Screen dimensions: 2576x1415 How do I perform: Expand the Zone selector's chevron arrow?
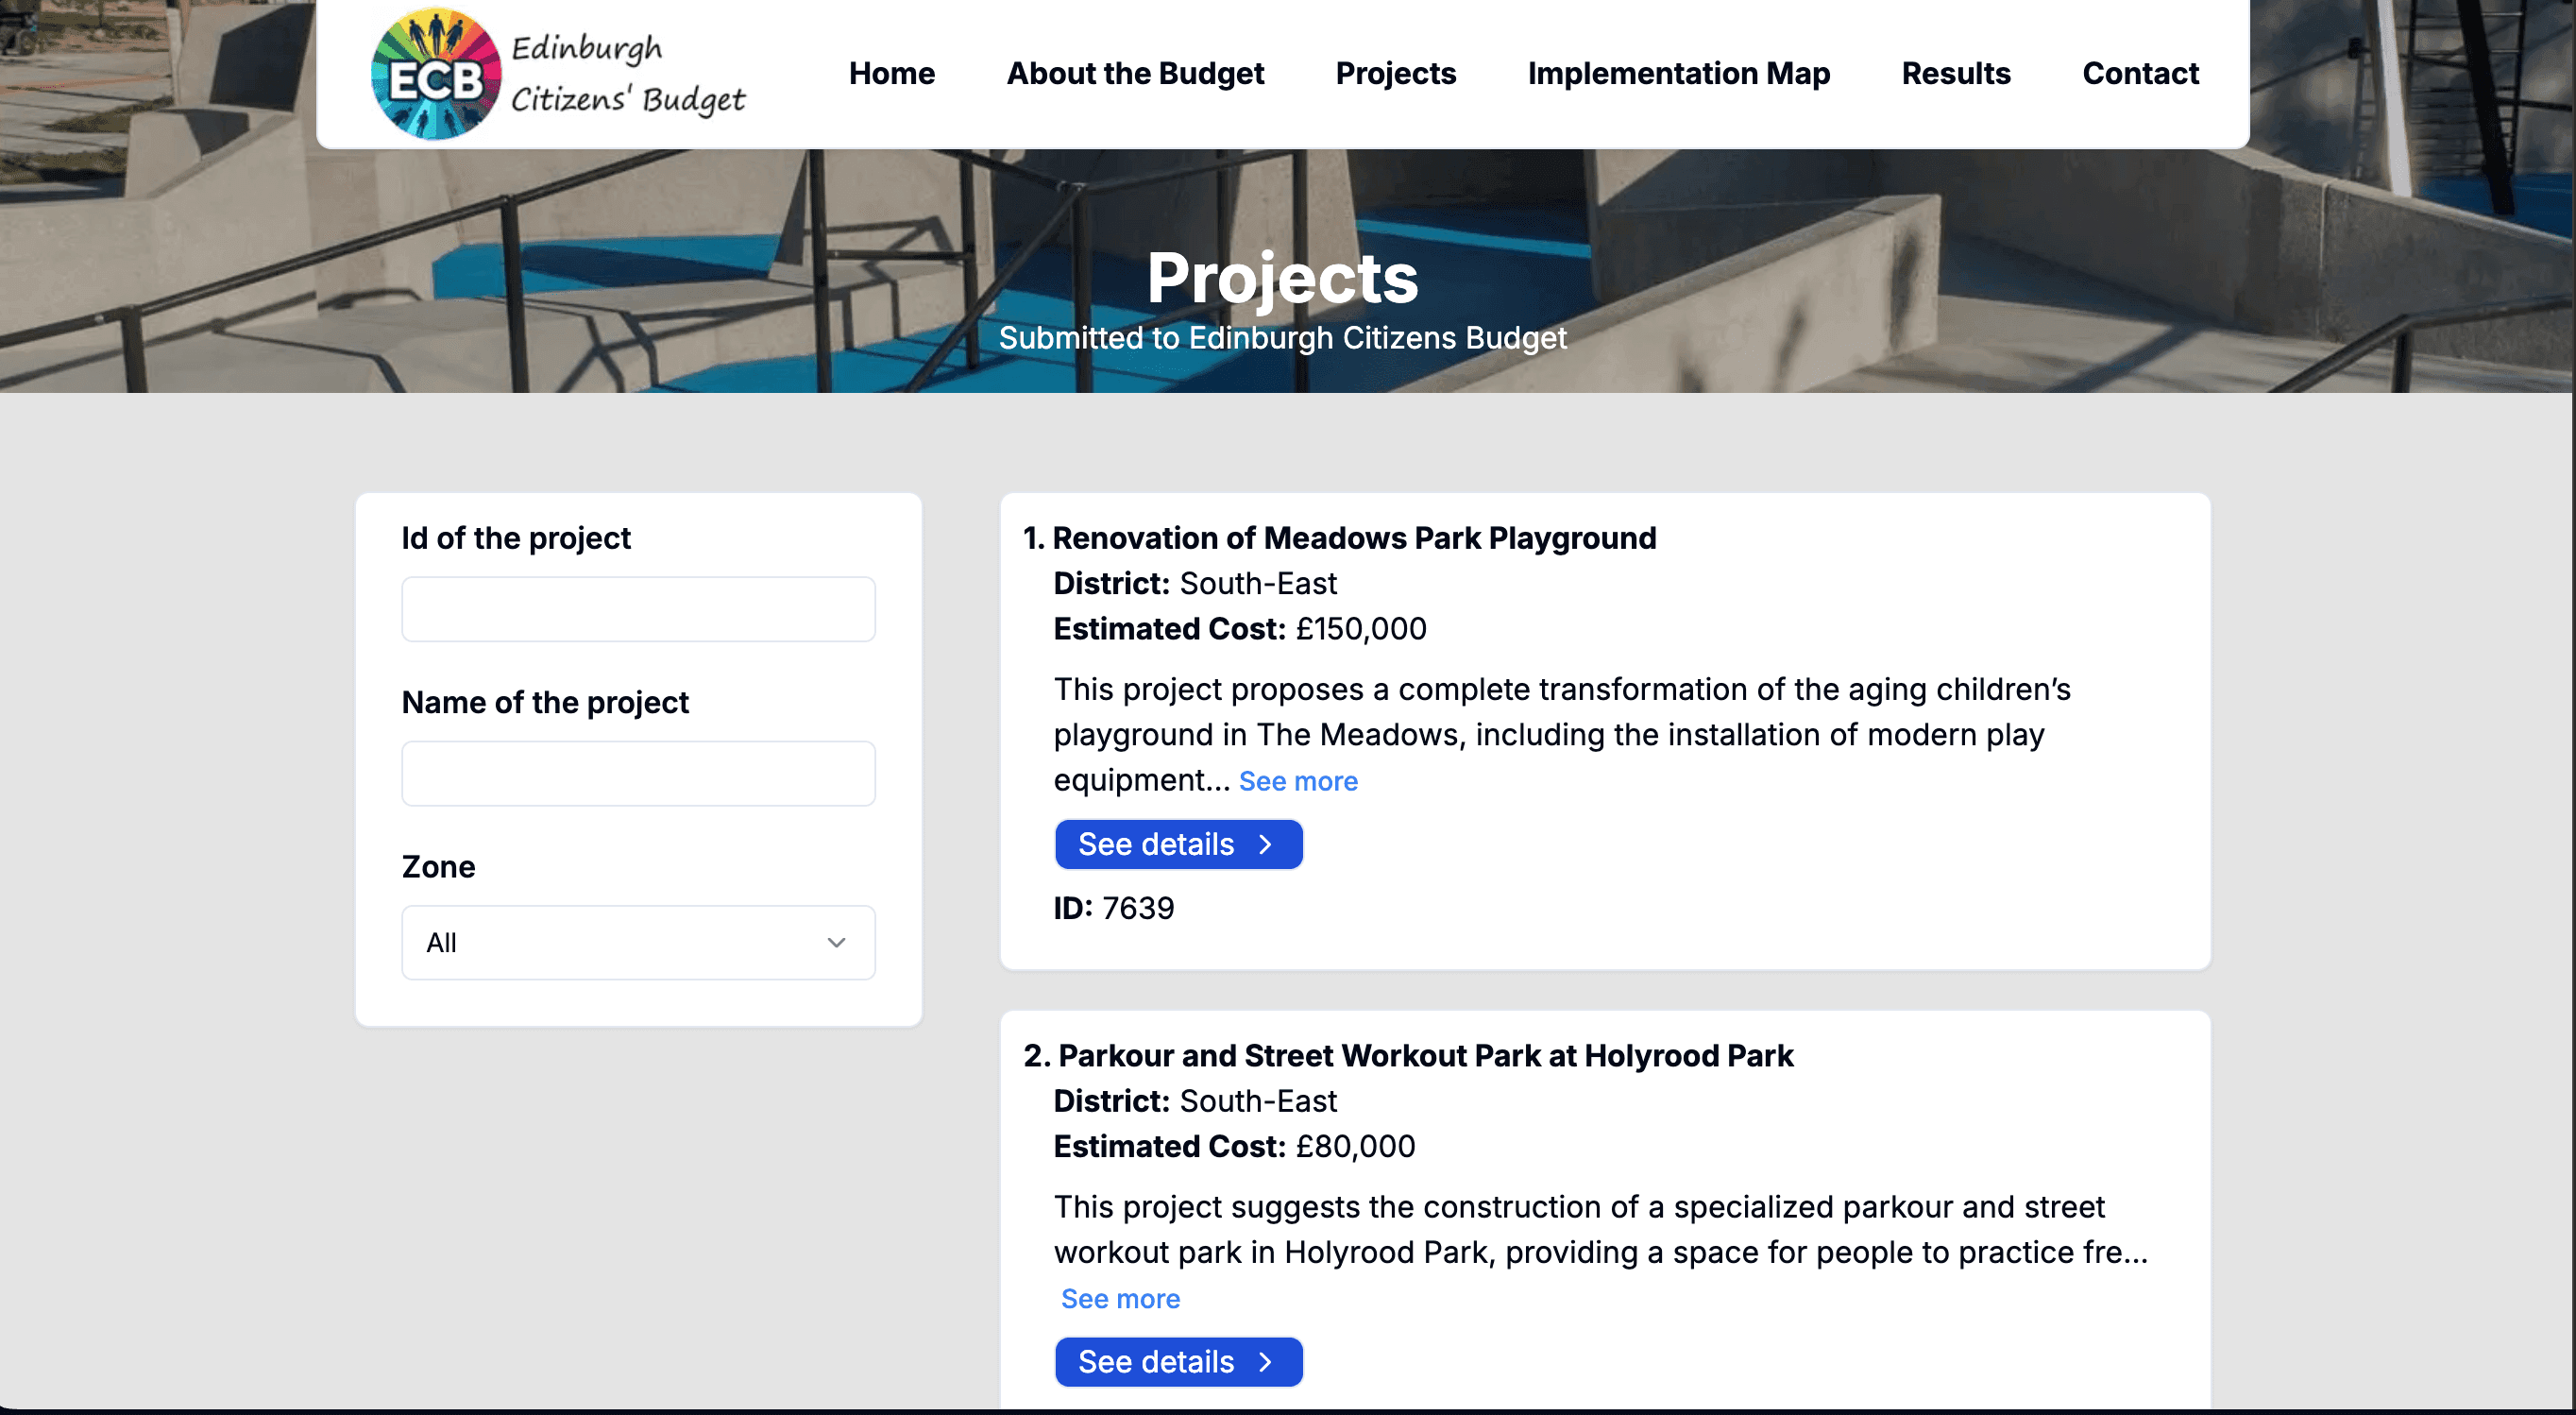(x=836, y=942)
